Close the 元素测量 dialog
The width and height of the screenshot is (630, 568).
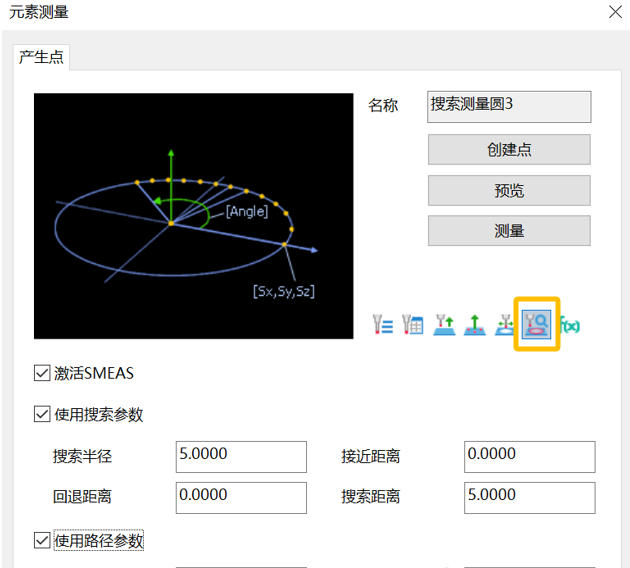click(614, 13)
